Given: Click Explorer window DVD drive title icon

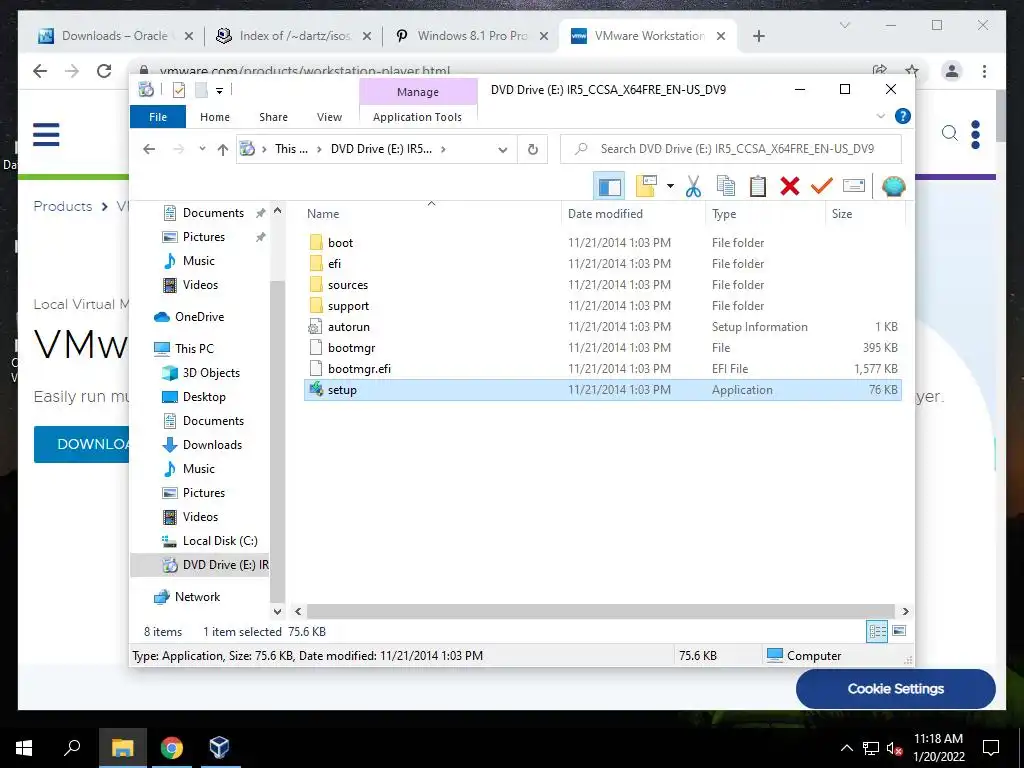Looking at the screenshot, I should click(x=146, y=89).
